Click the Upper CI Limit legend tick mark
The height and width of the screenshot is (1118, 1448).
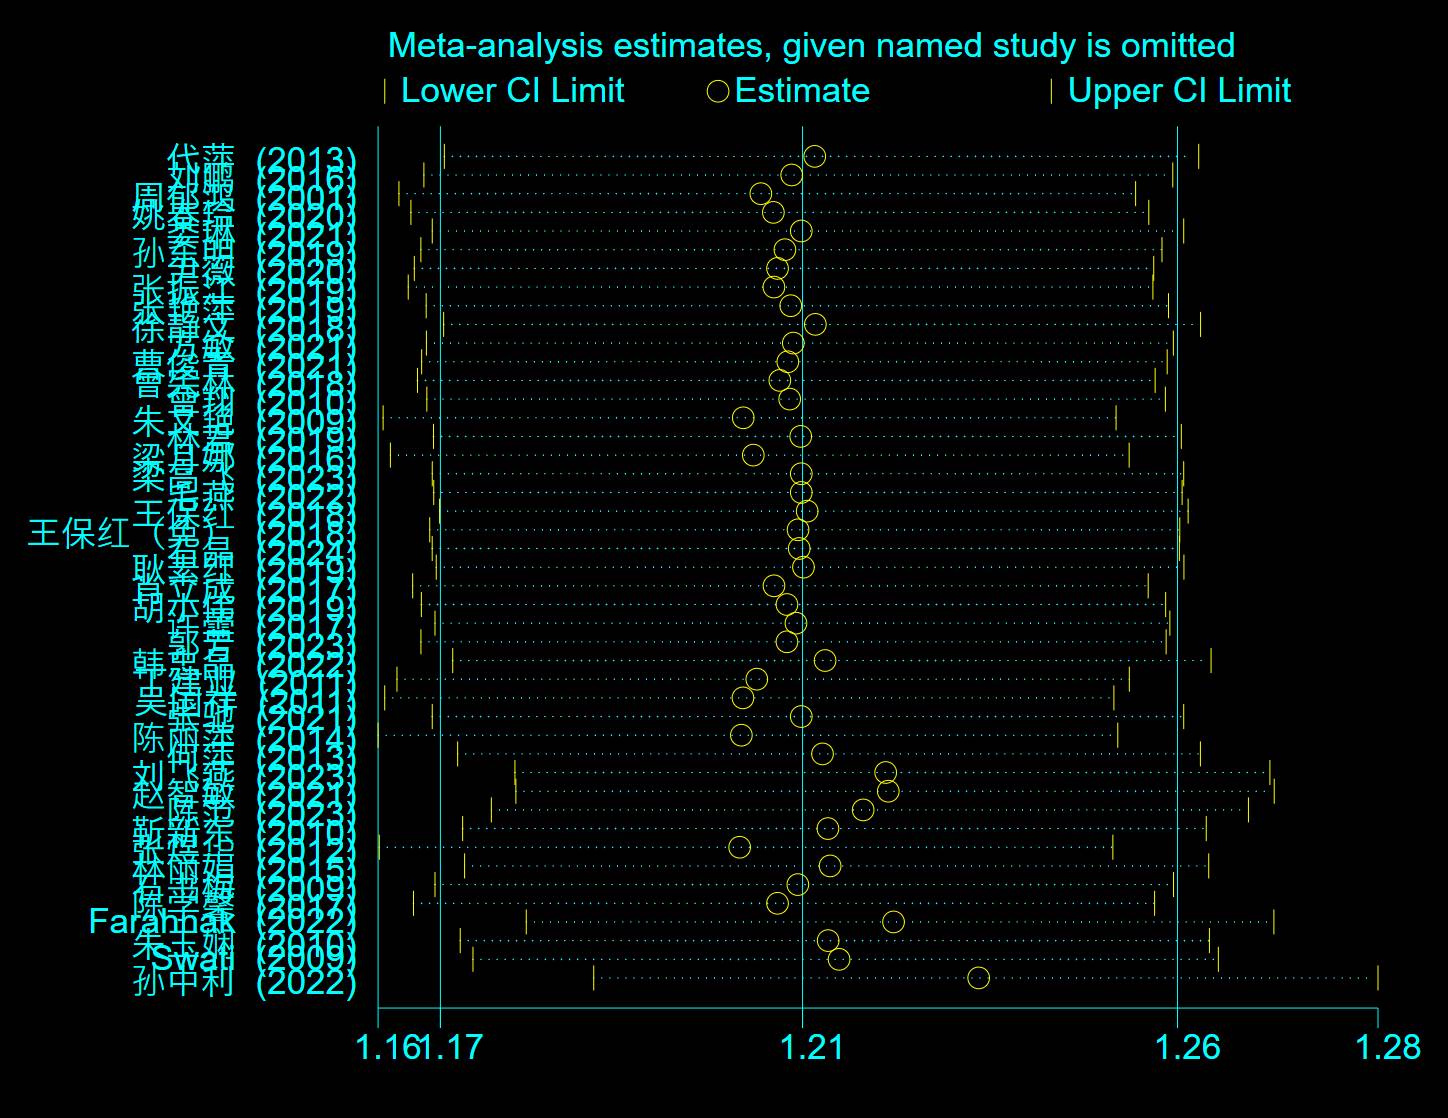pos(1051,92)
